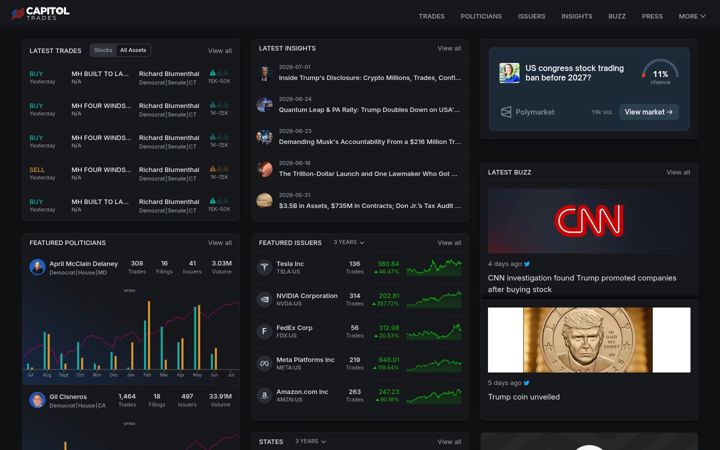This screenshot has width=720, height=450.
Task: Open the '$3.5B in Assets' insight thumbnail
Action: pyautogui.click(x=264, y=201)
